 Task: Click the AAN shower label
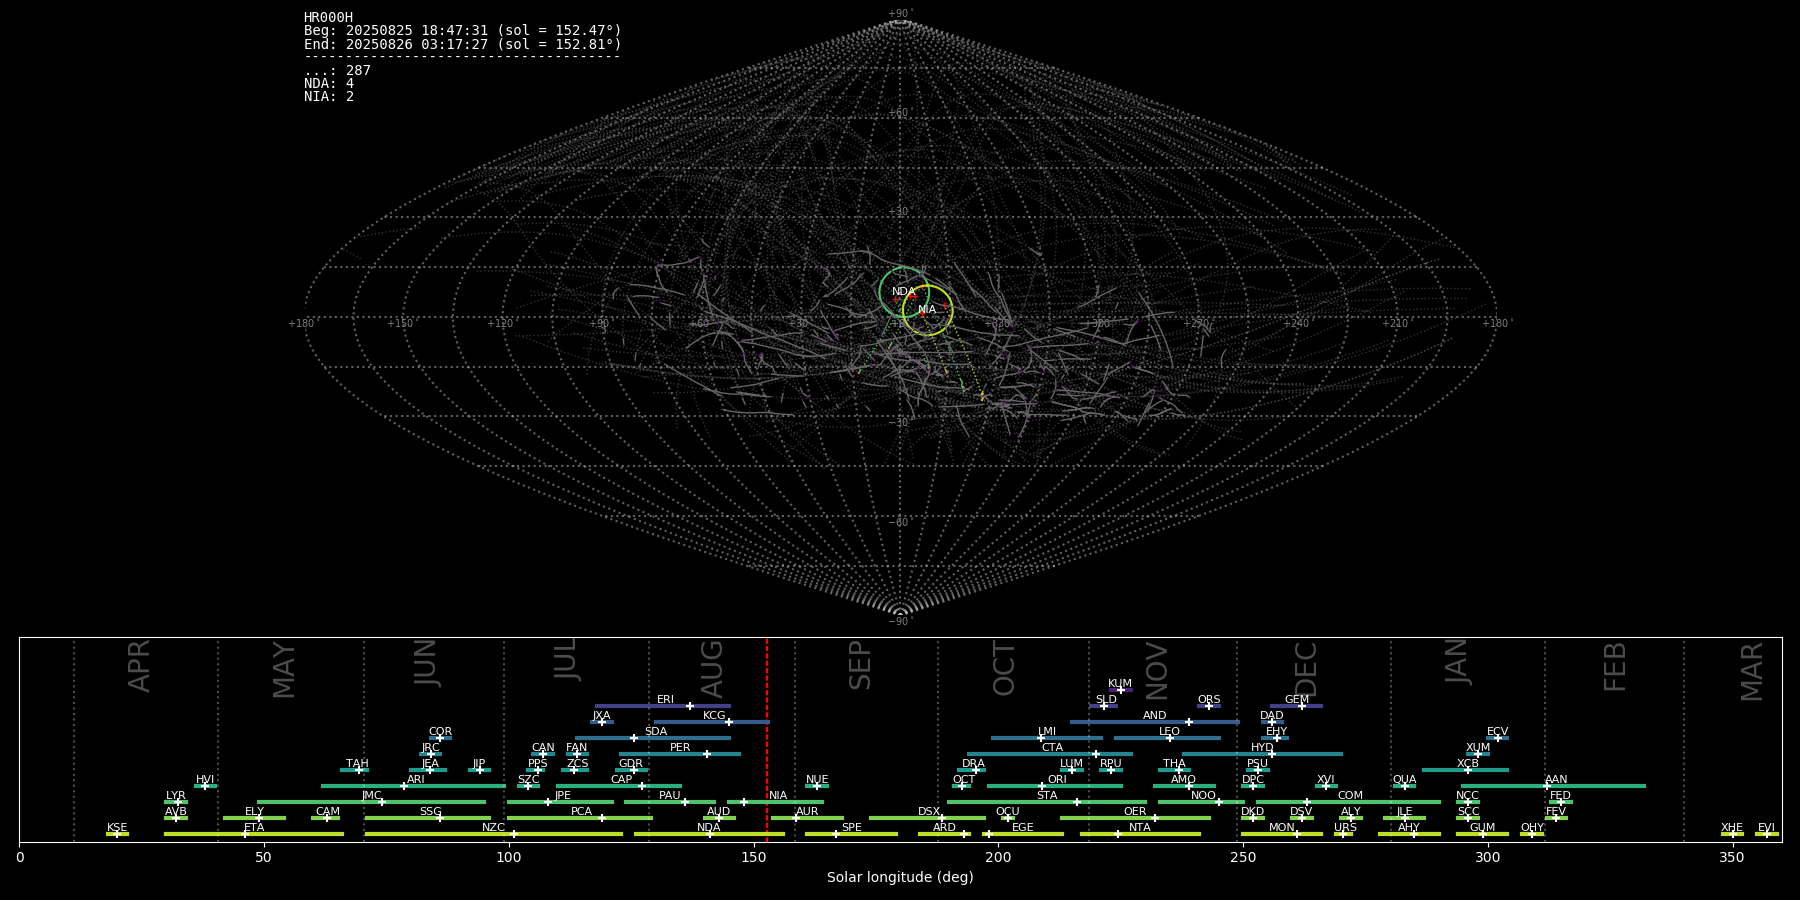coord(1556,780)
